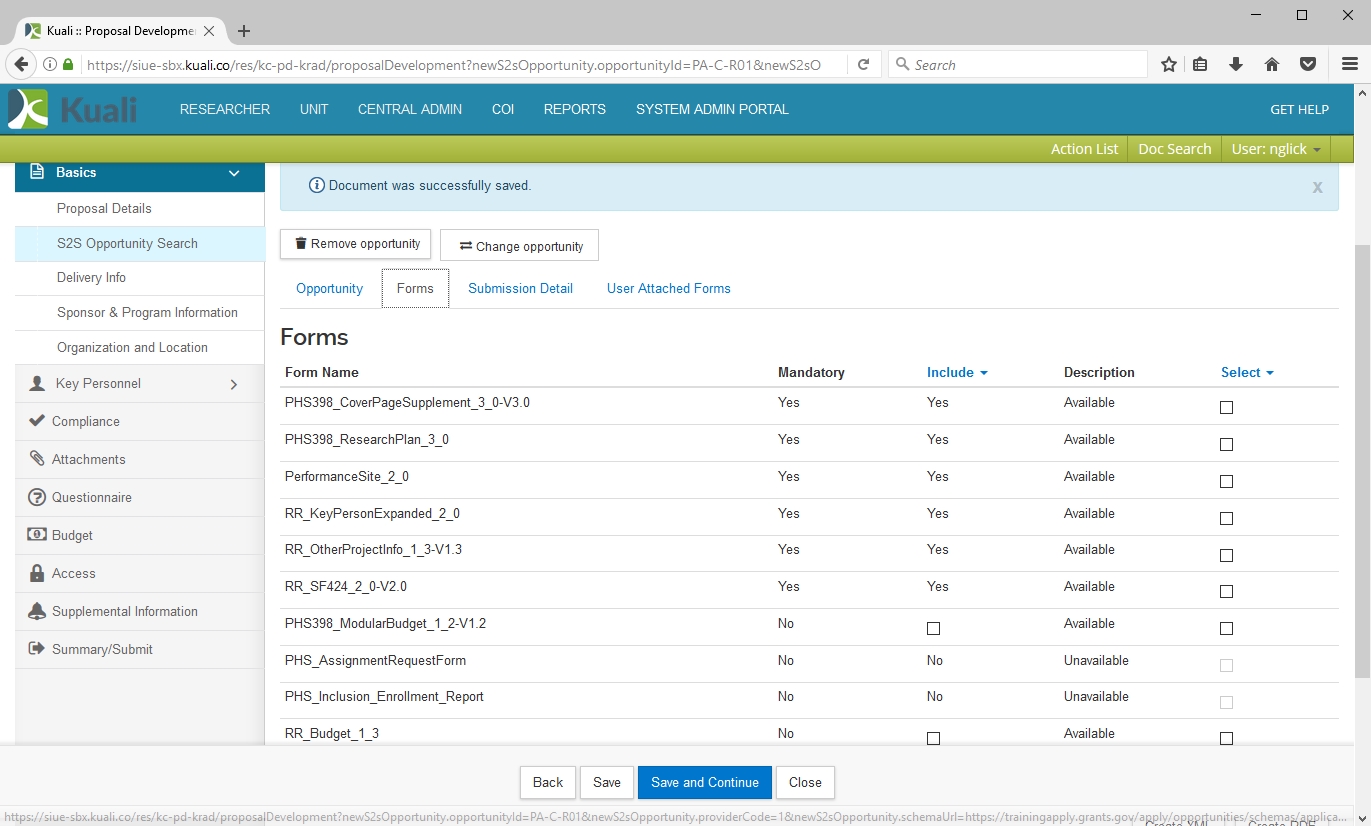Click the Supplemental Information bell icon
Screen dimensions: 1371x826
point(37,611)
